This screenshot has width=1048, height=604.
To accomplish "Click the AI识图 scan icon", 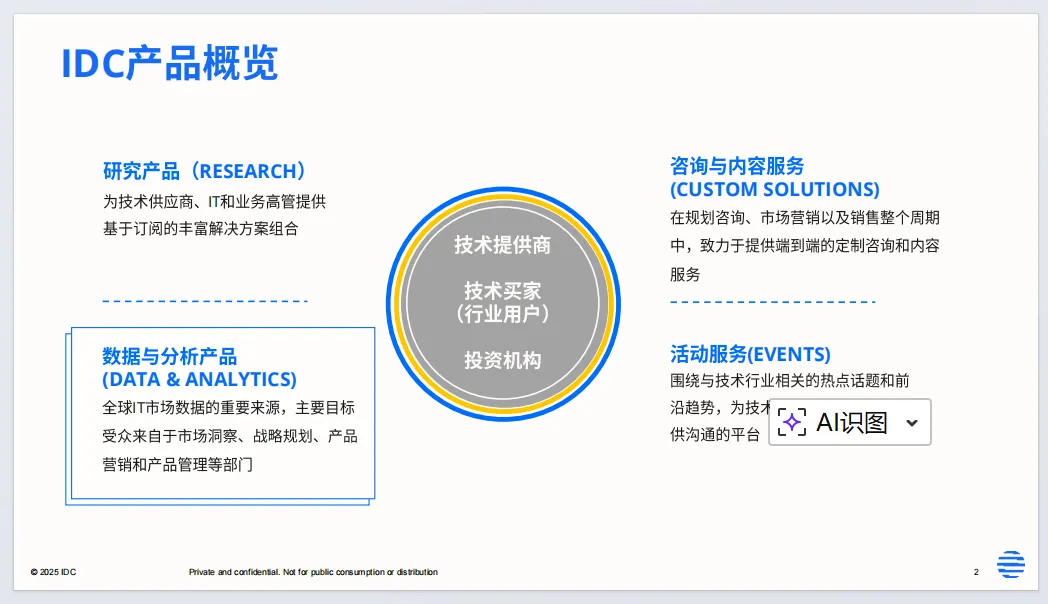I will (x=792, y=422).
